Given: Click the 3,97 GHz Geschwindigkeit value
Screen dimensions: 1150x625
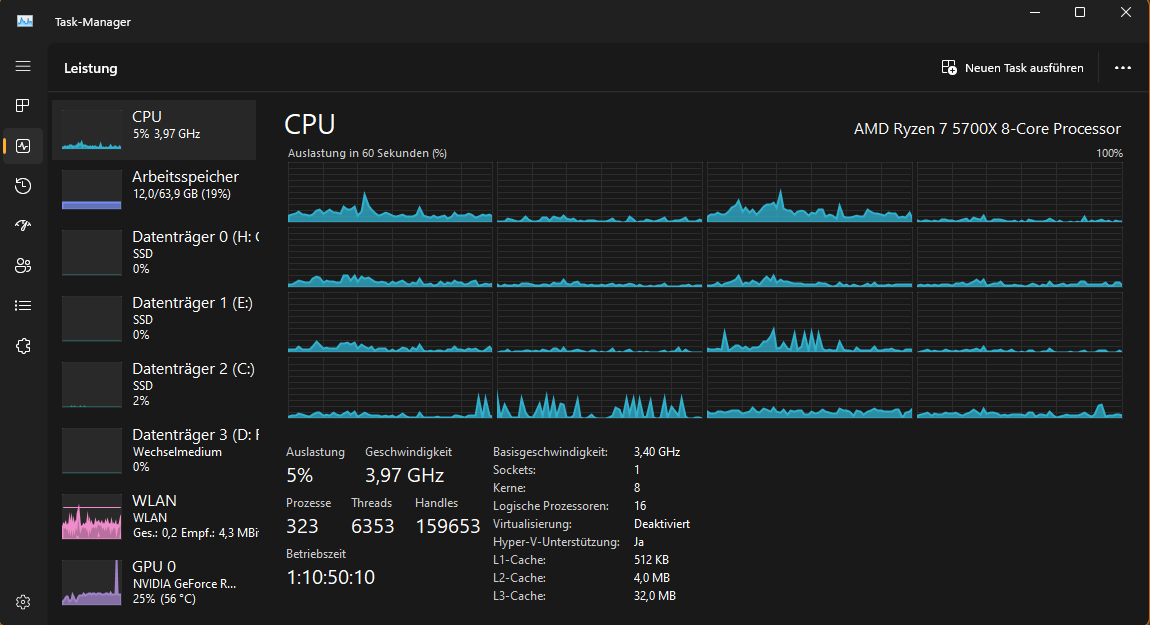Looking at the screenshot, I should point(405,475).
